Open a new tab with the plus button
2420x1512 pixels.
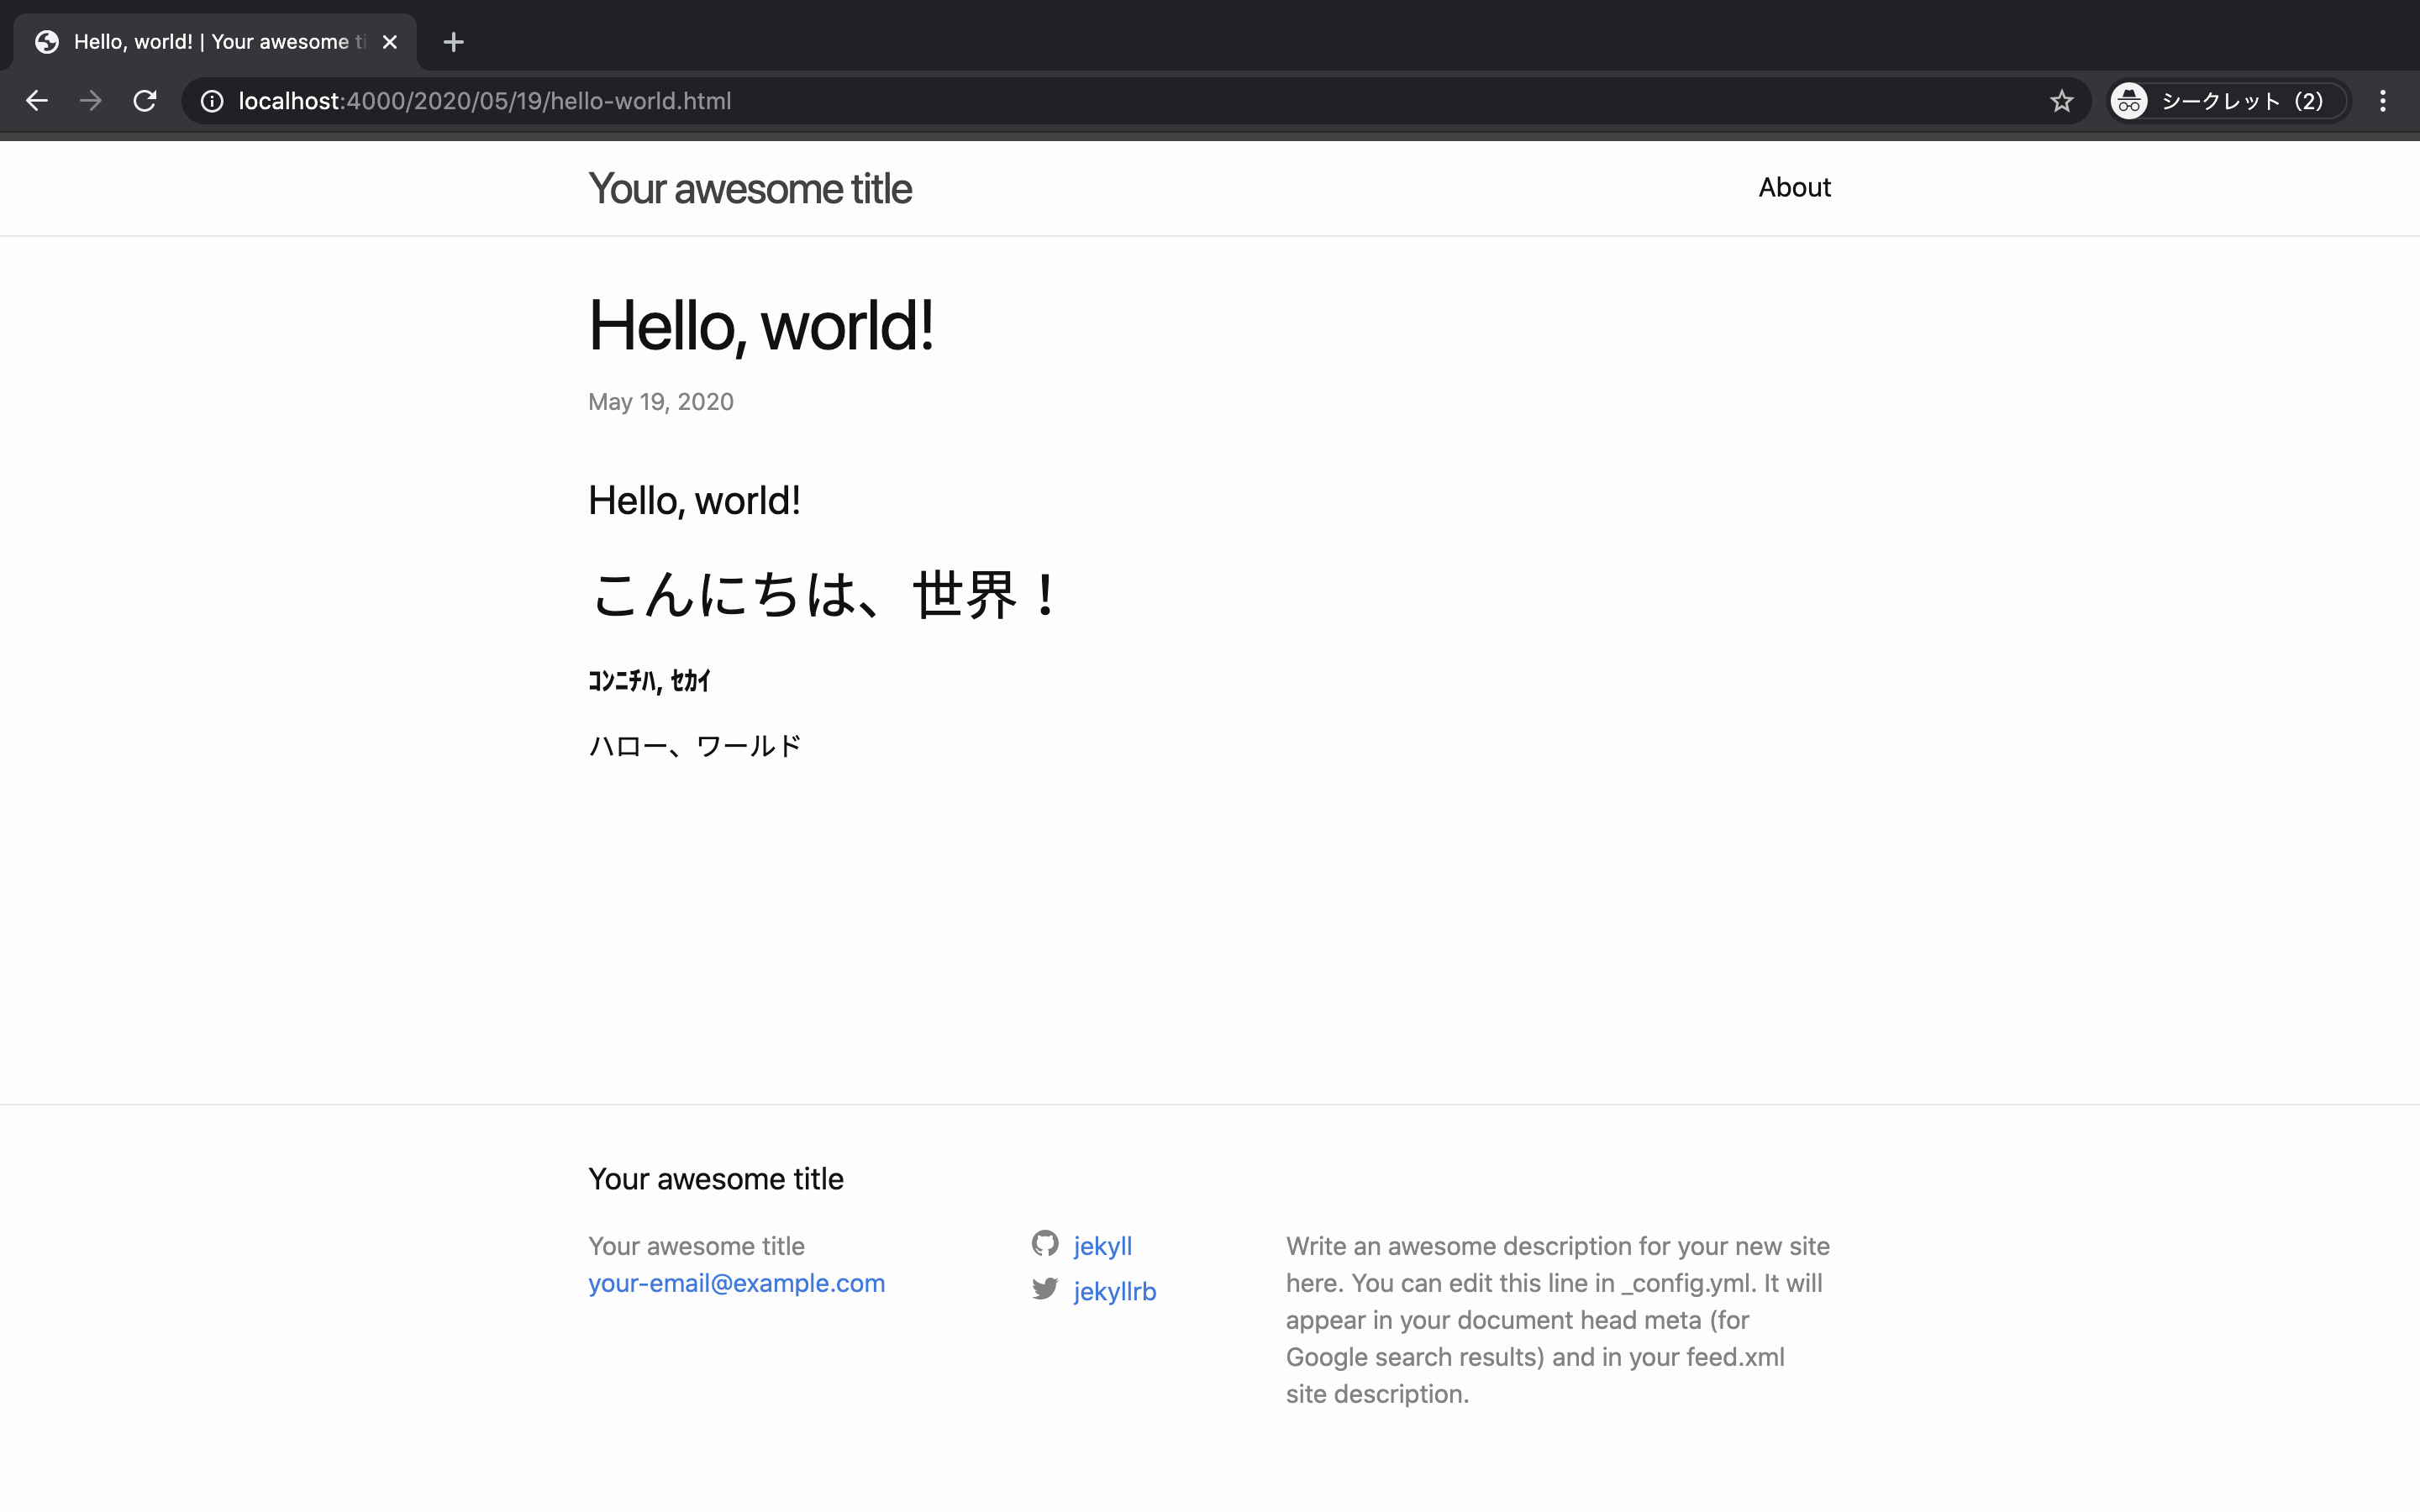point(453,42)
